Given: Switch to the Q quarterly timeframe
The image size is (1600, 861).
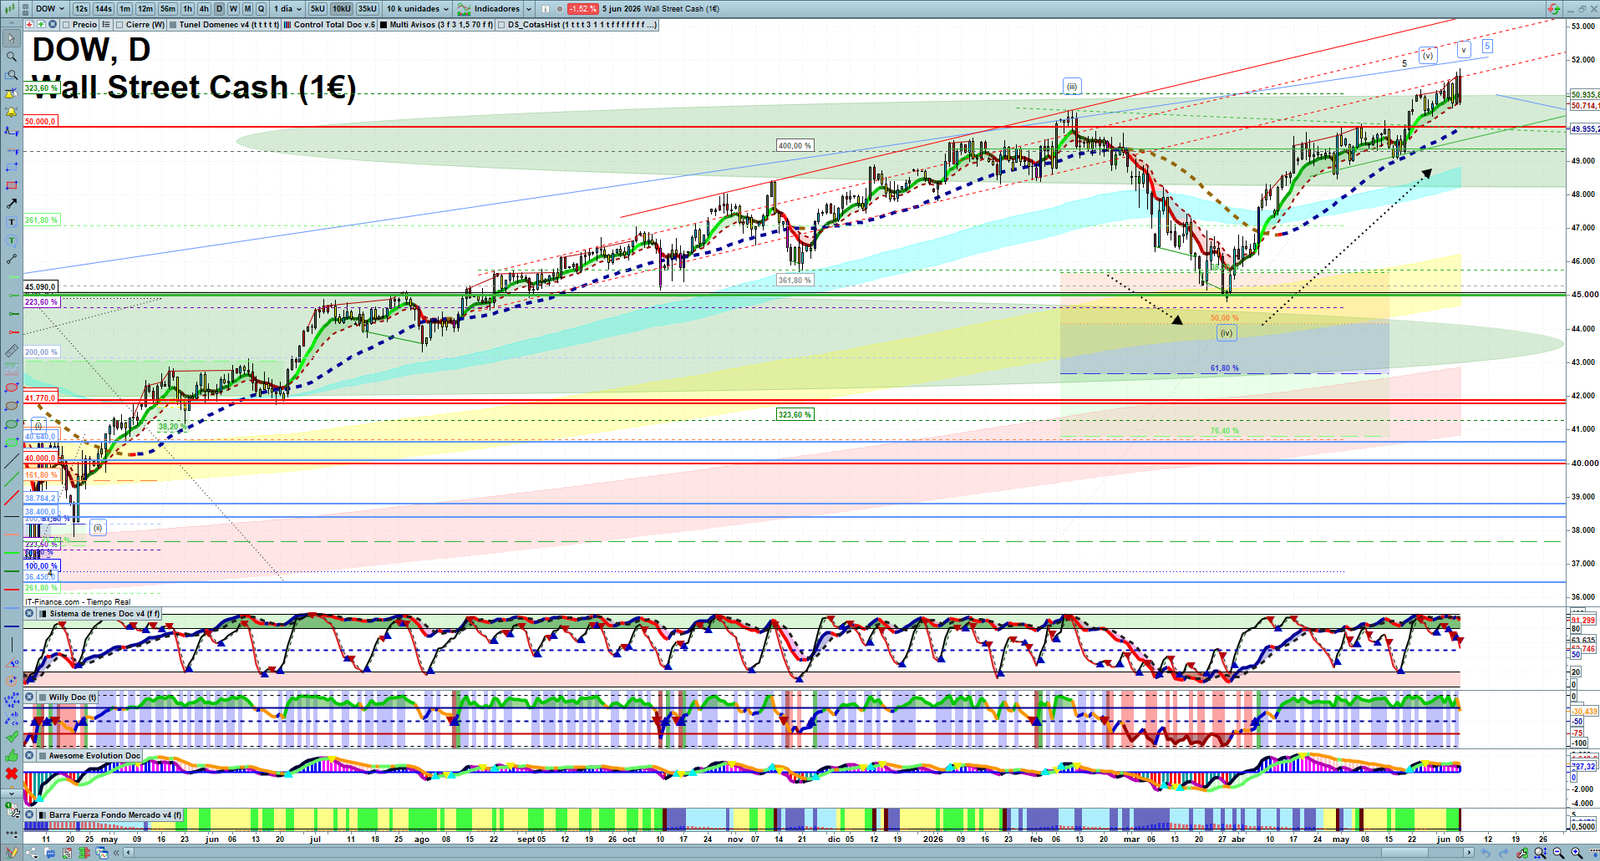Looking at the screenshot, I should [261, 9].
